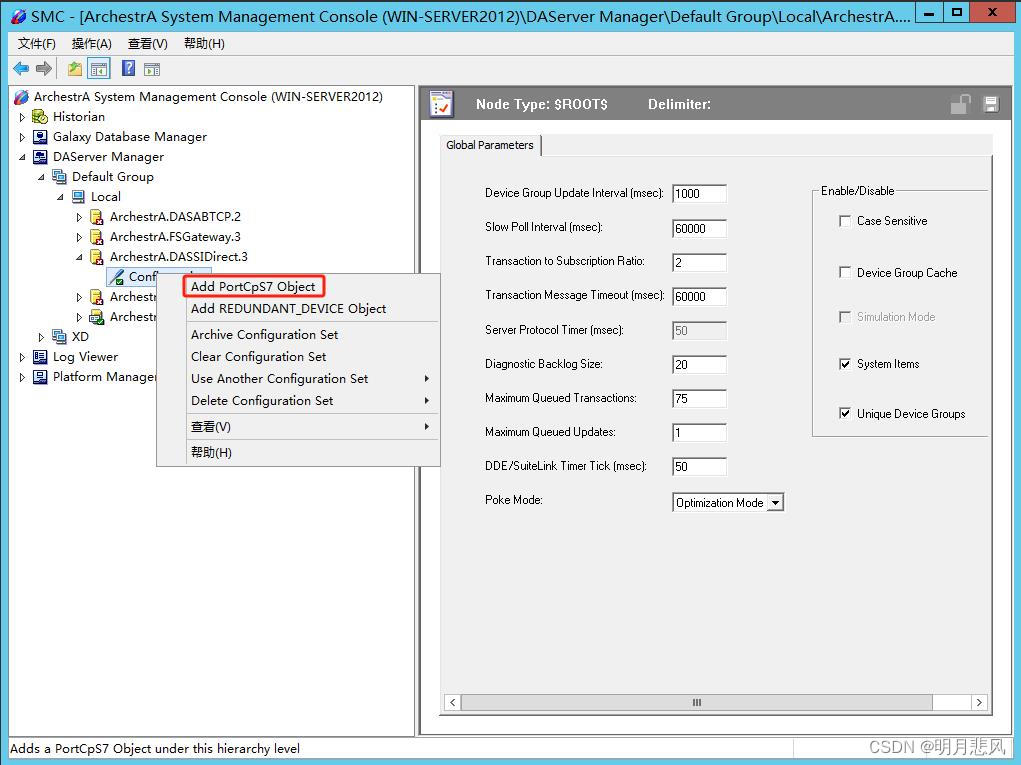The image size is (1021, 765).
Task: Expand the XD tree node
Action: click(41, 337)
